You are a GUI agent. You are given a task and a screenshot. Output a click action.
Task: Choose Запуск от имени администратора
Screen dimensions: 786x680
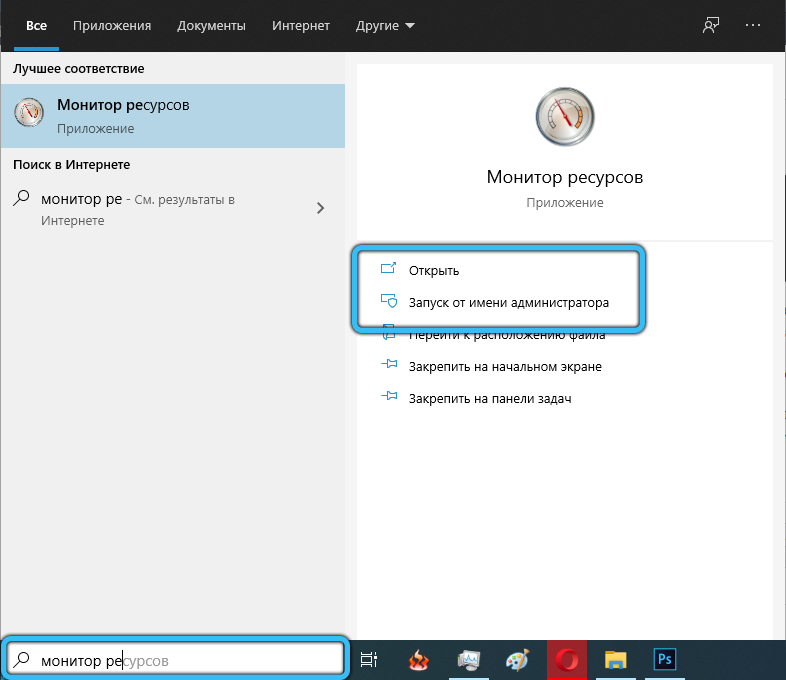tap(508, 302)
